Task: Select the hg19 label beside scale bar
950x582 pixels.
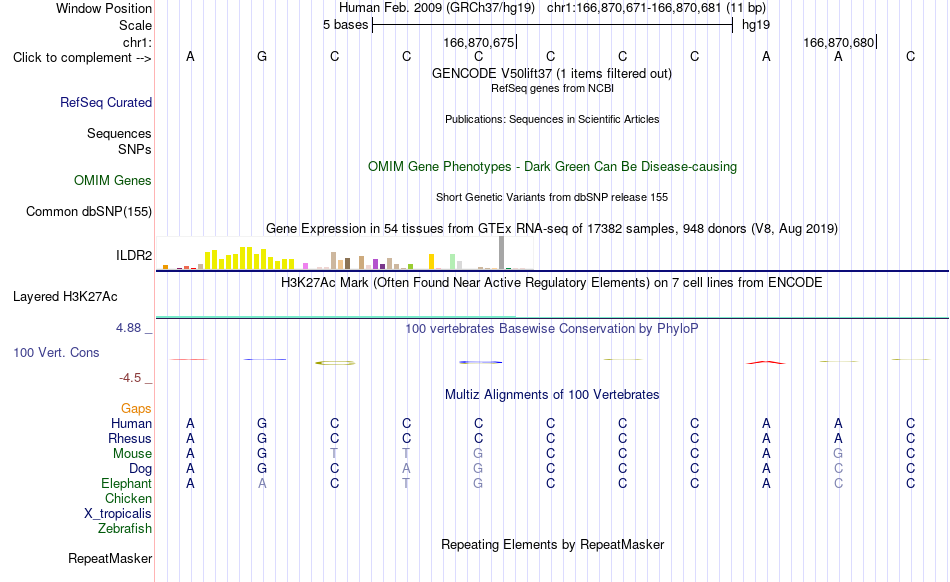Action: [x=756, y=25]
